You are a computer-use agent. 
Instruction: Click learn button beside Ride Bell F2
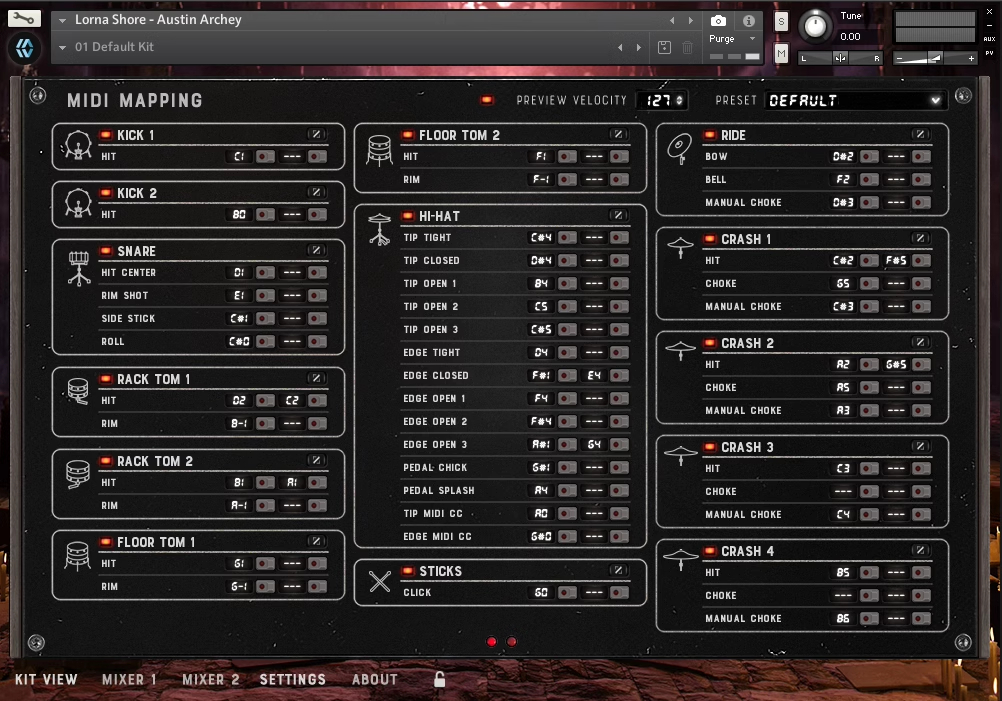click(869, 180)
